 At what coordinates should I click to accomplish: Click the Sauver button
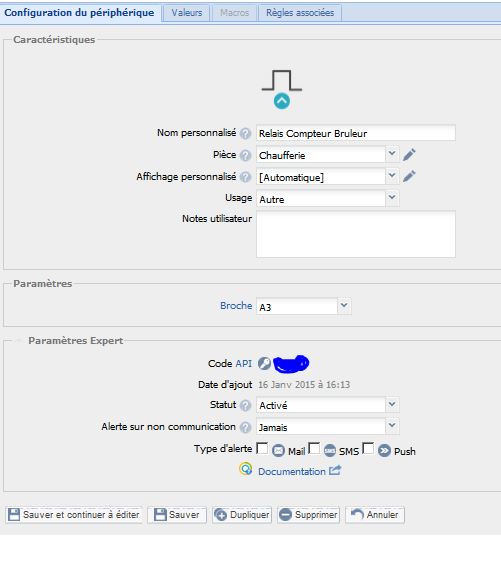[177, 515]
